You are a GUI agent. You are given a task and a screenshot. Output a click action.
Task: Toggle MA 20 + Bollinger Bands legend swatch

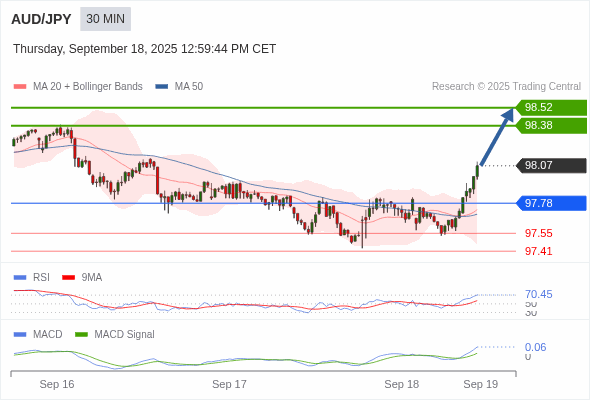tap(20, 87)
